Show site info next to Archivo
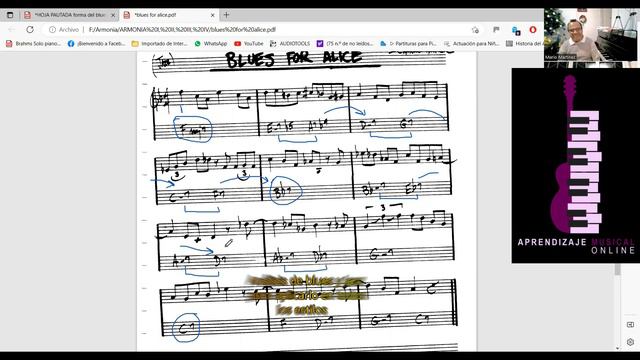The height and width of the screenshot is (360, 640). tap(52, 29)
